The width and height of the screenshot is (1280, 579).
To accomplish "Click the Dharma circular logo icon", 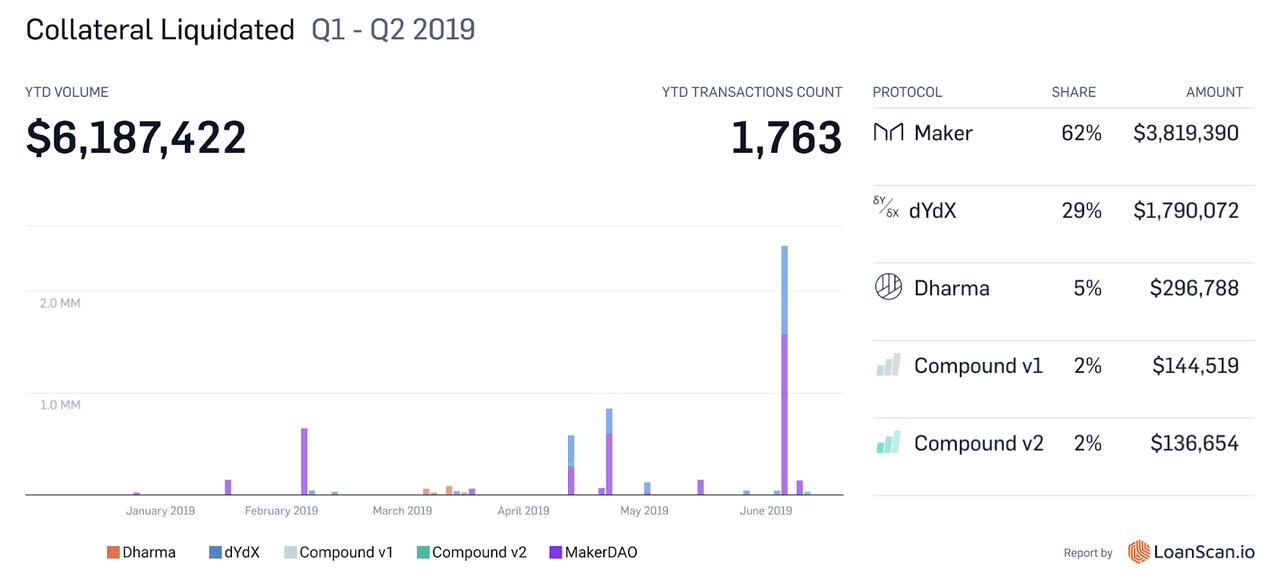I will click(889, 287).
